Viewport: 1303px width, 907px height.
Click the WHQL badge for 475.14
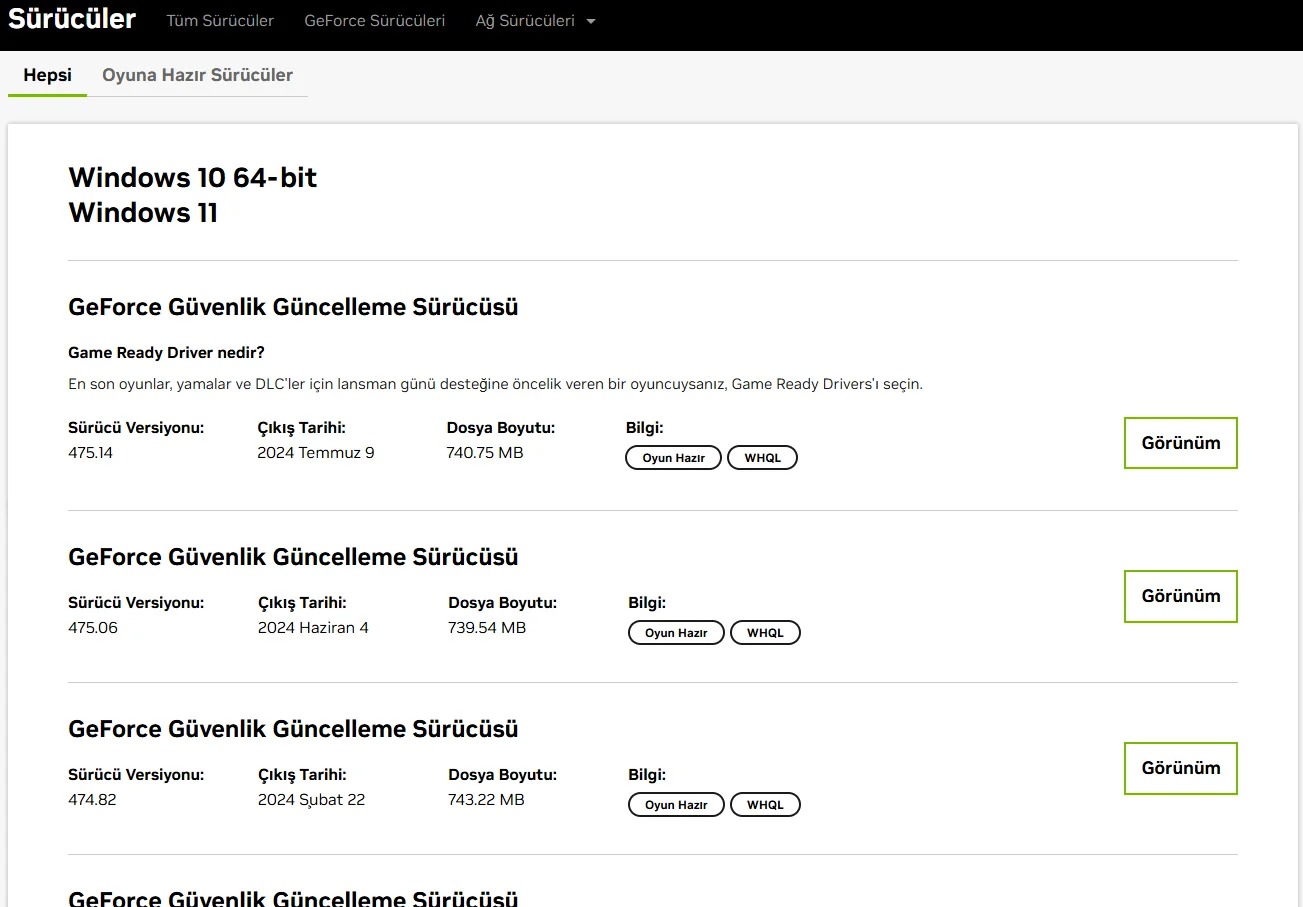(x=762, y=458)
